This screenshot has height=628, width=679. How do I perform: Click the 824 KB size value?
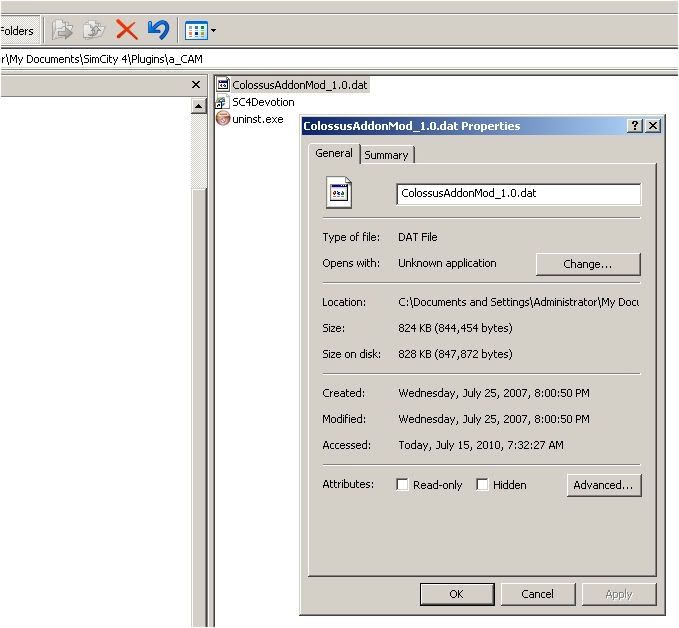[455, 328]
